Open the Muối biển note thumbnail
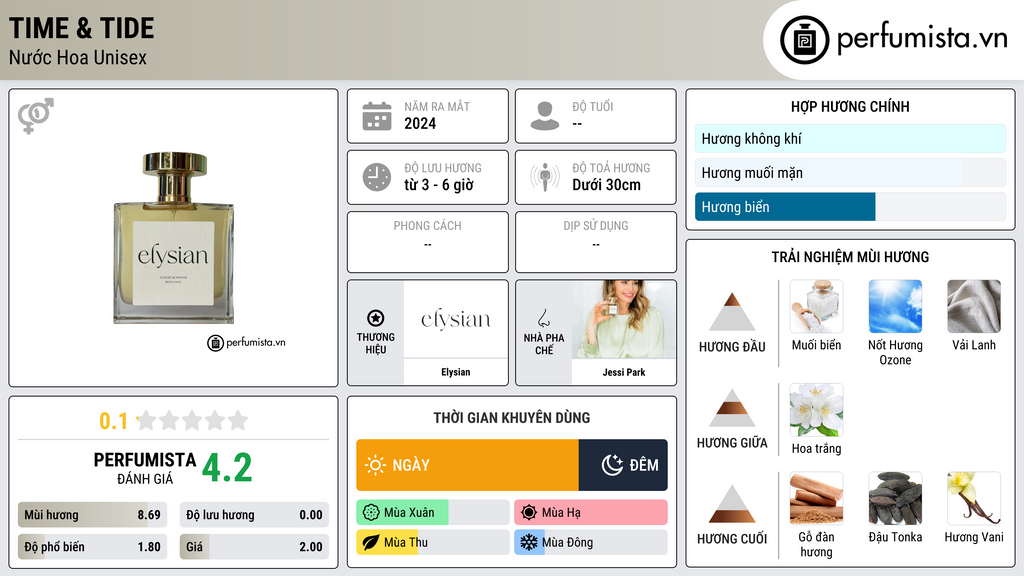This screenshot has height=576, width=1024. point(816,306)
